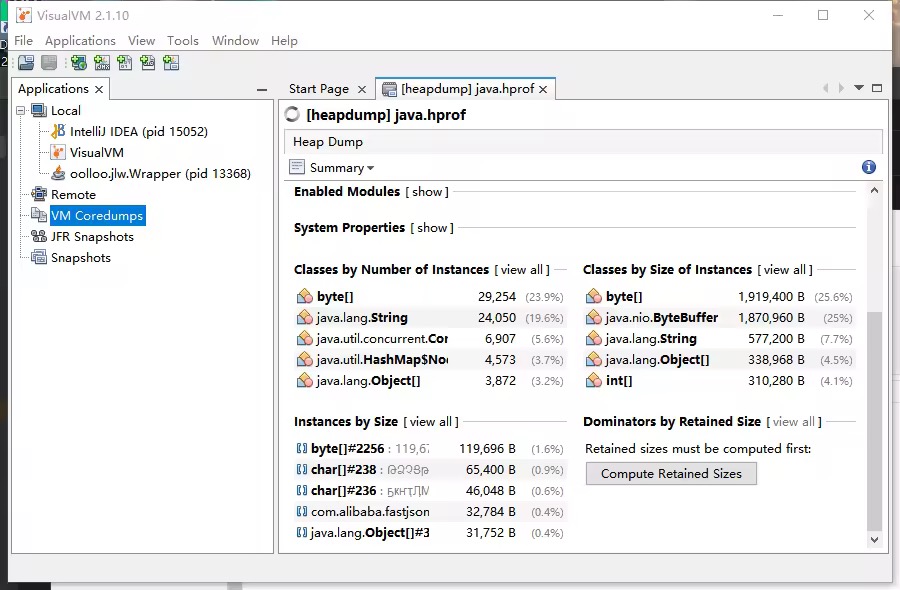Minimize the Applications panel
The image size is (900, 590).
(262, 89)
